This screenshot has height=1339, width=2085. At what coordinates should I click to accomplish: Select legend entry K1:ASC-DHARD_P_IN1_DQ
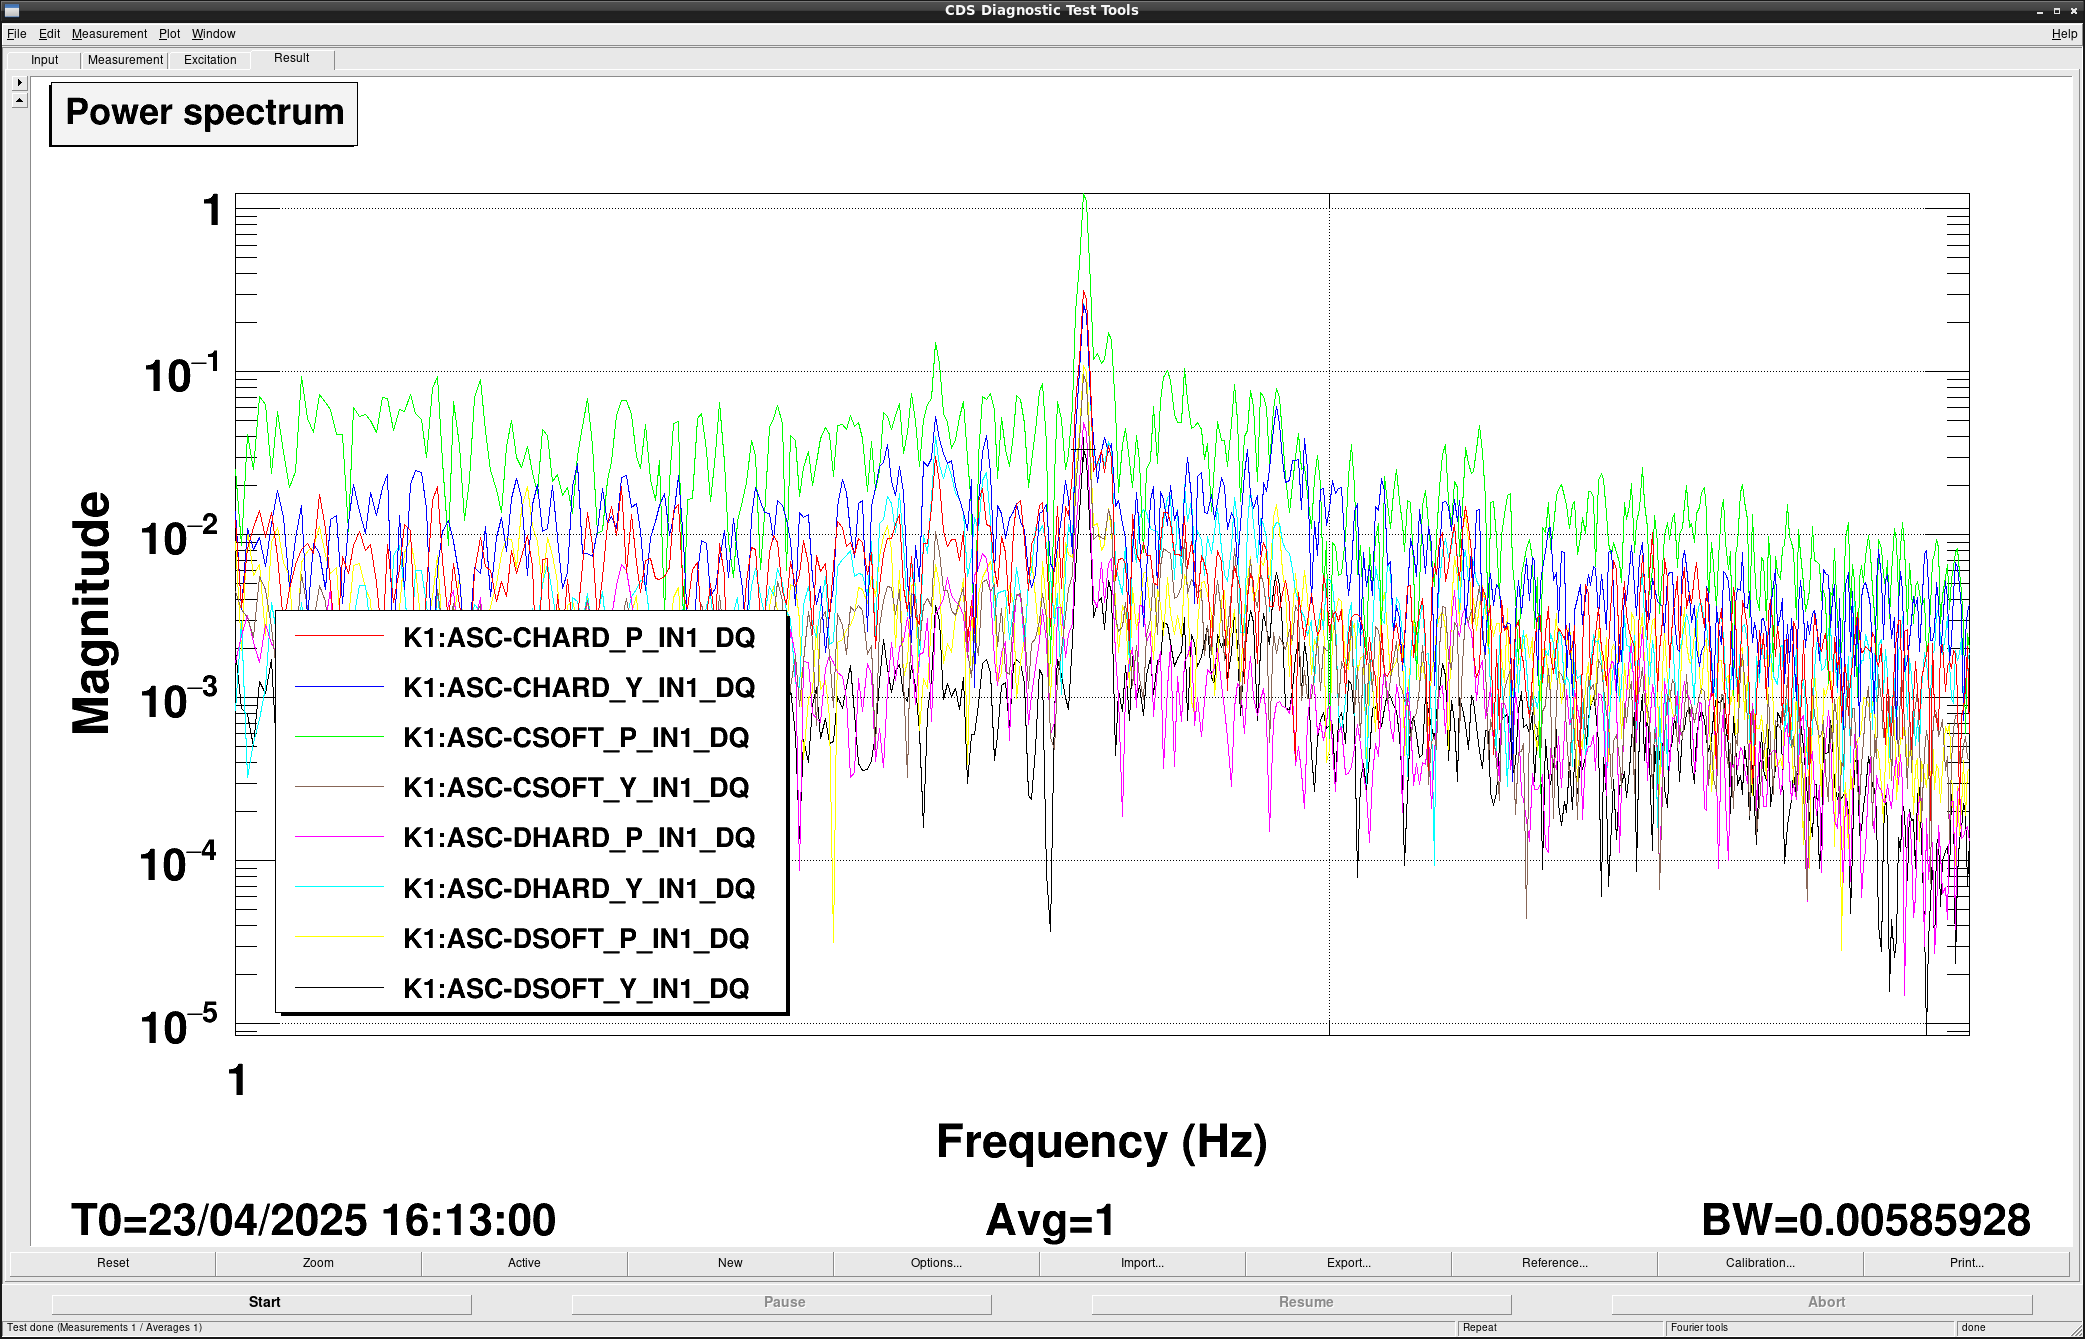point(579,838)
